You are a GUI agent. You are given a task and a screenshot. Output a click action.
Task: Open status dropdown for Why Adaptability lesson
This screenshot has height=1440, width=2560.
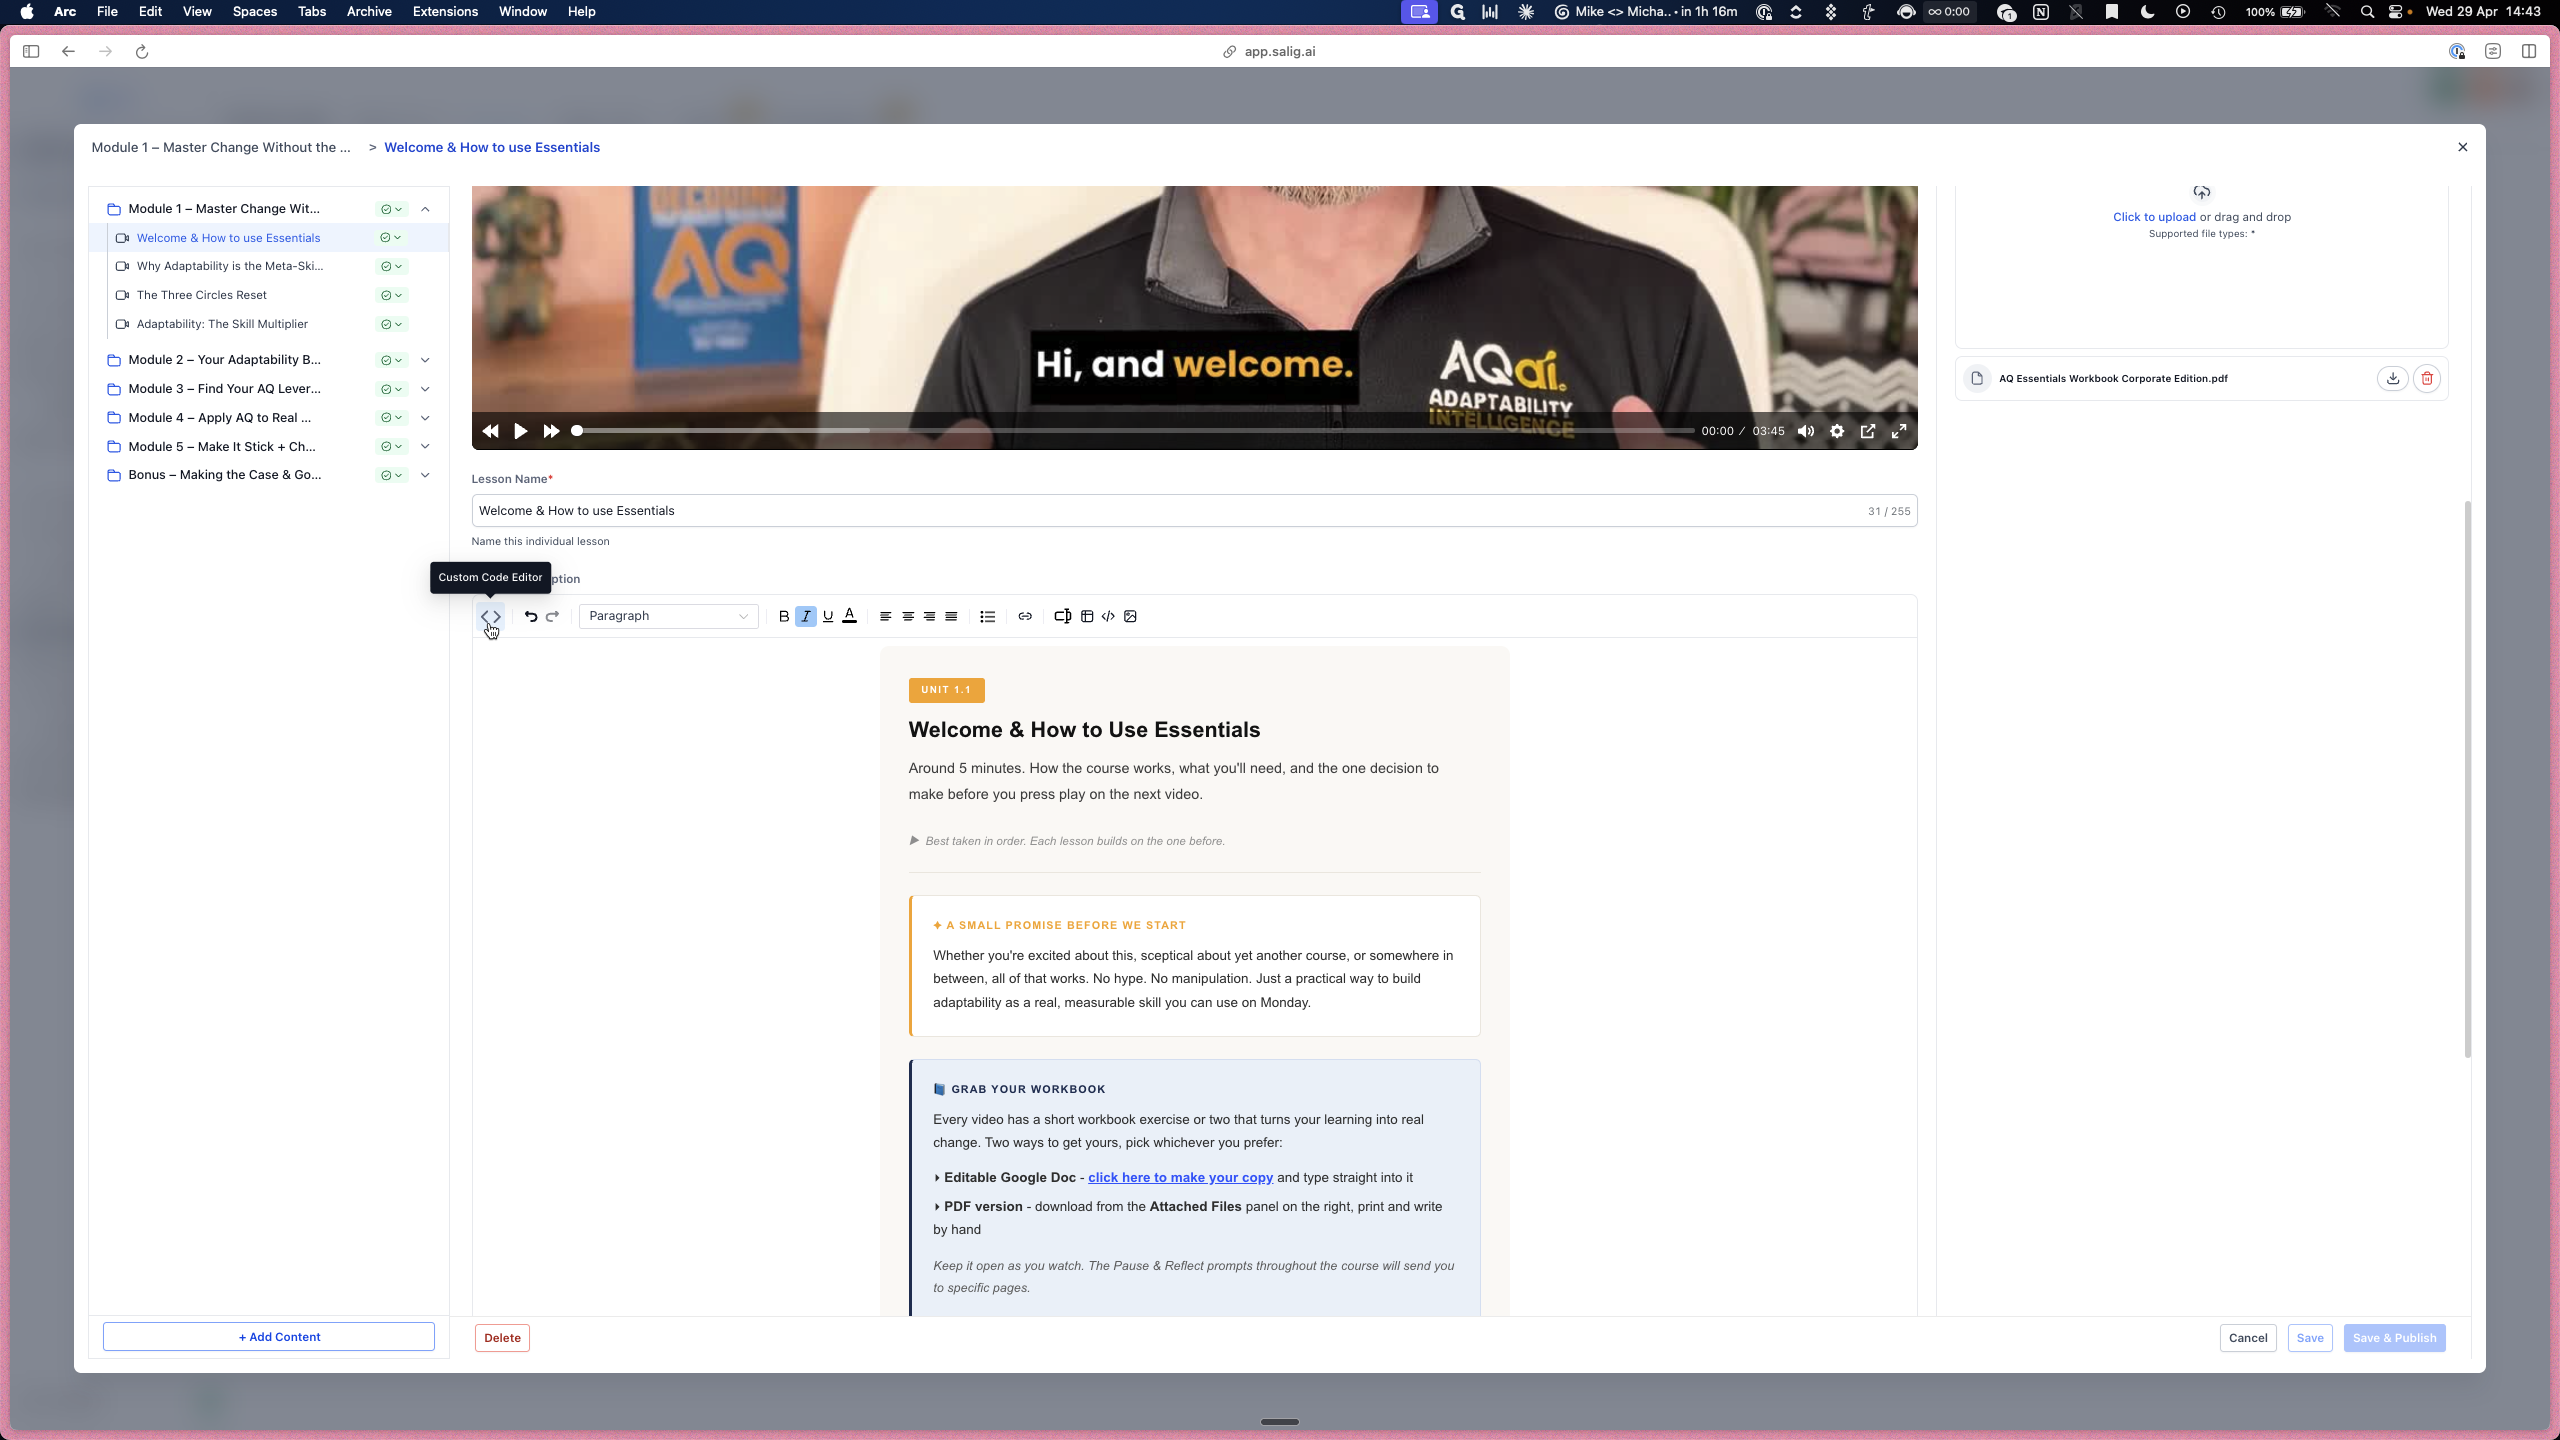(x=392, y=266)
